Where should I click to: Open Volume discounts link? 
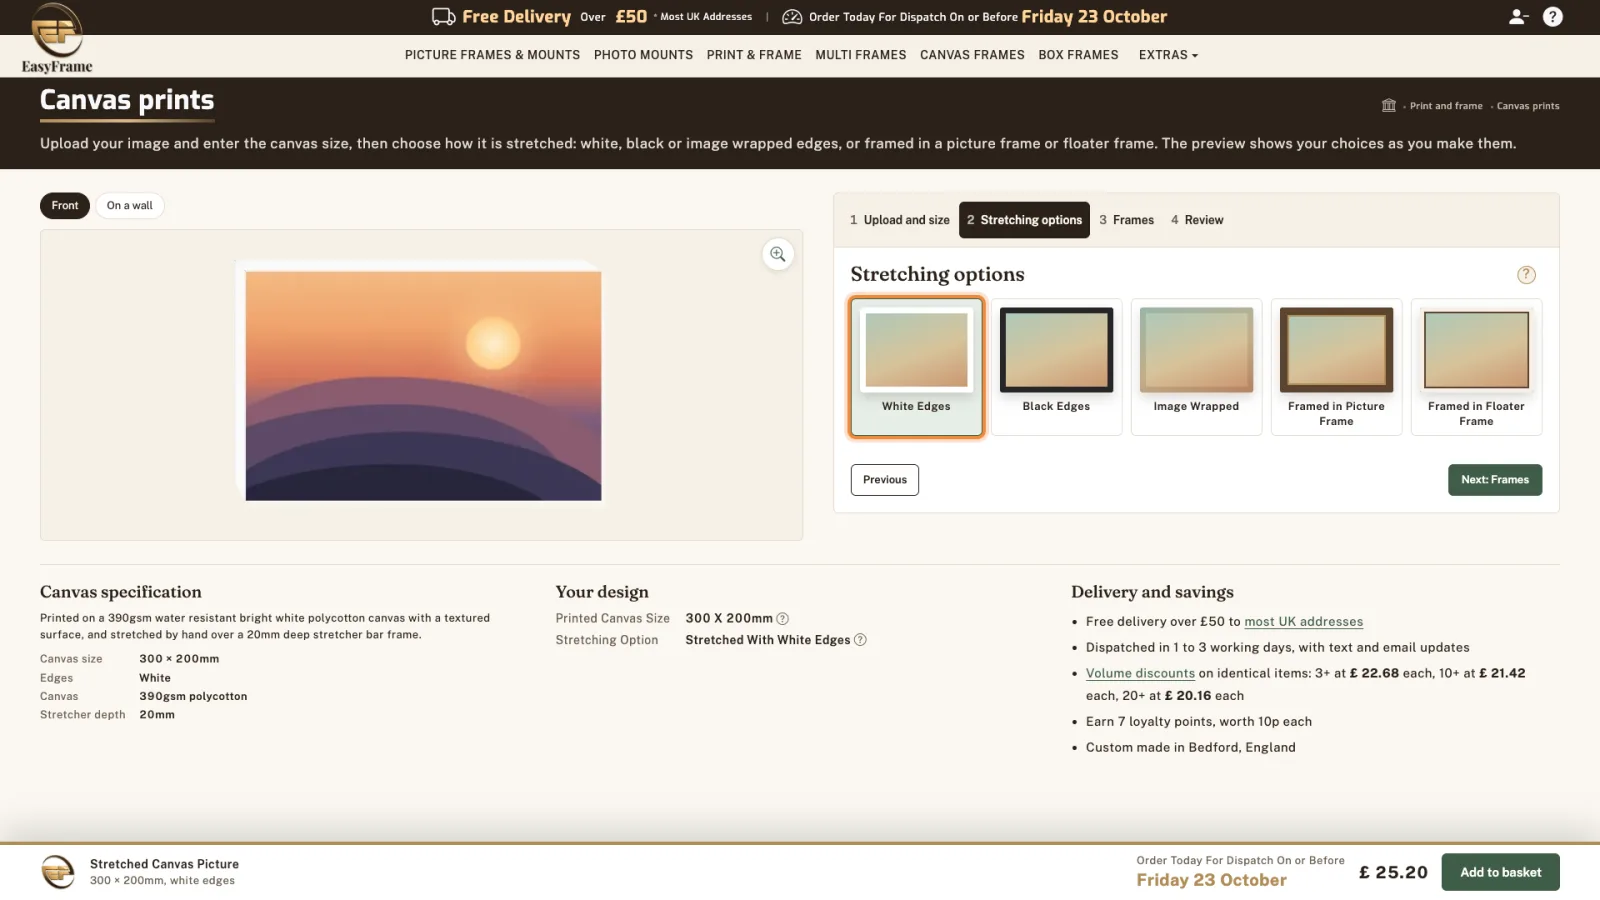pos(1140,674)
